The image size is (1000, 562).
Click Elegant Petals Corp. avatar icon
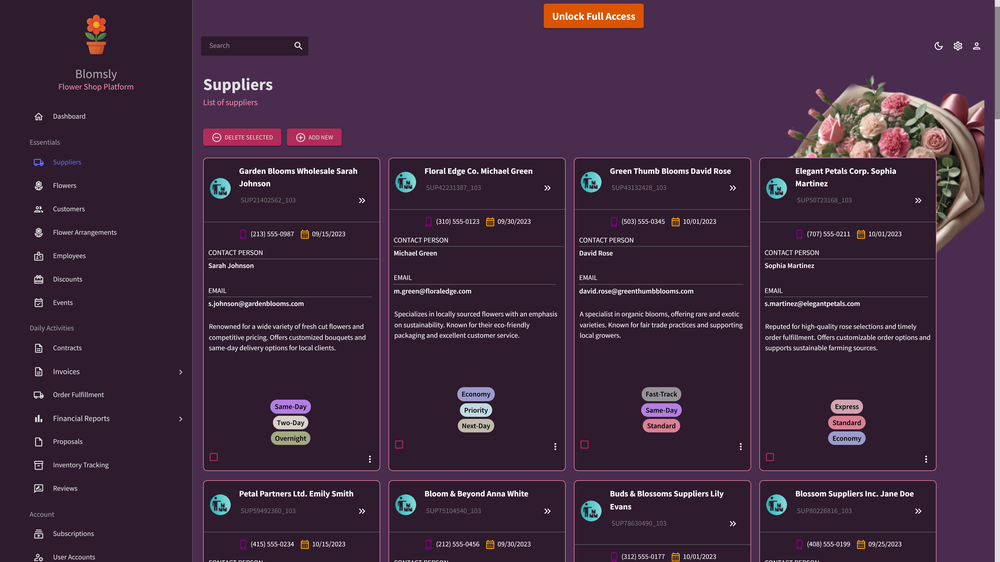coord(776,188)
